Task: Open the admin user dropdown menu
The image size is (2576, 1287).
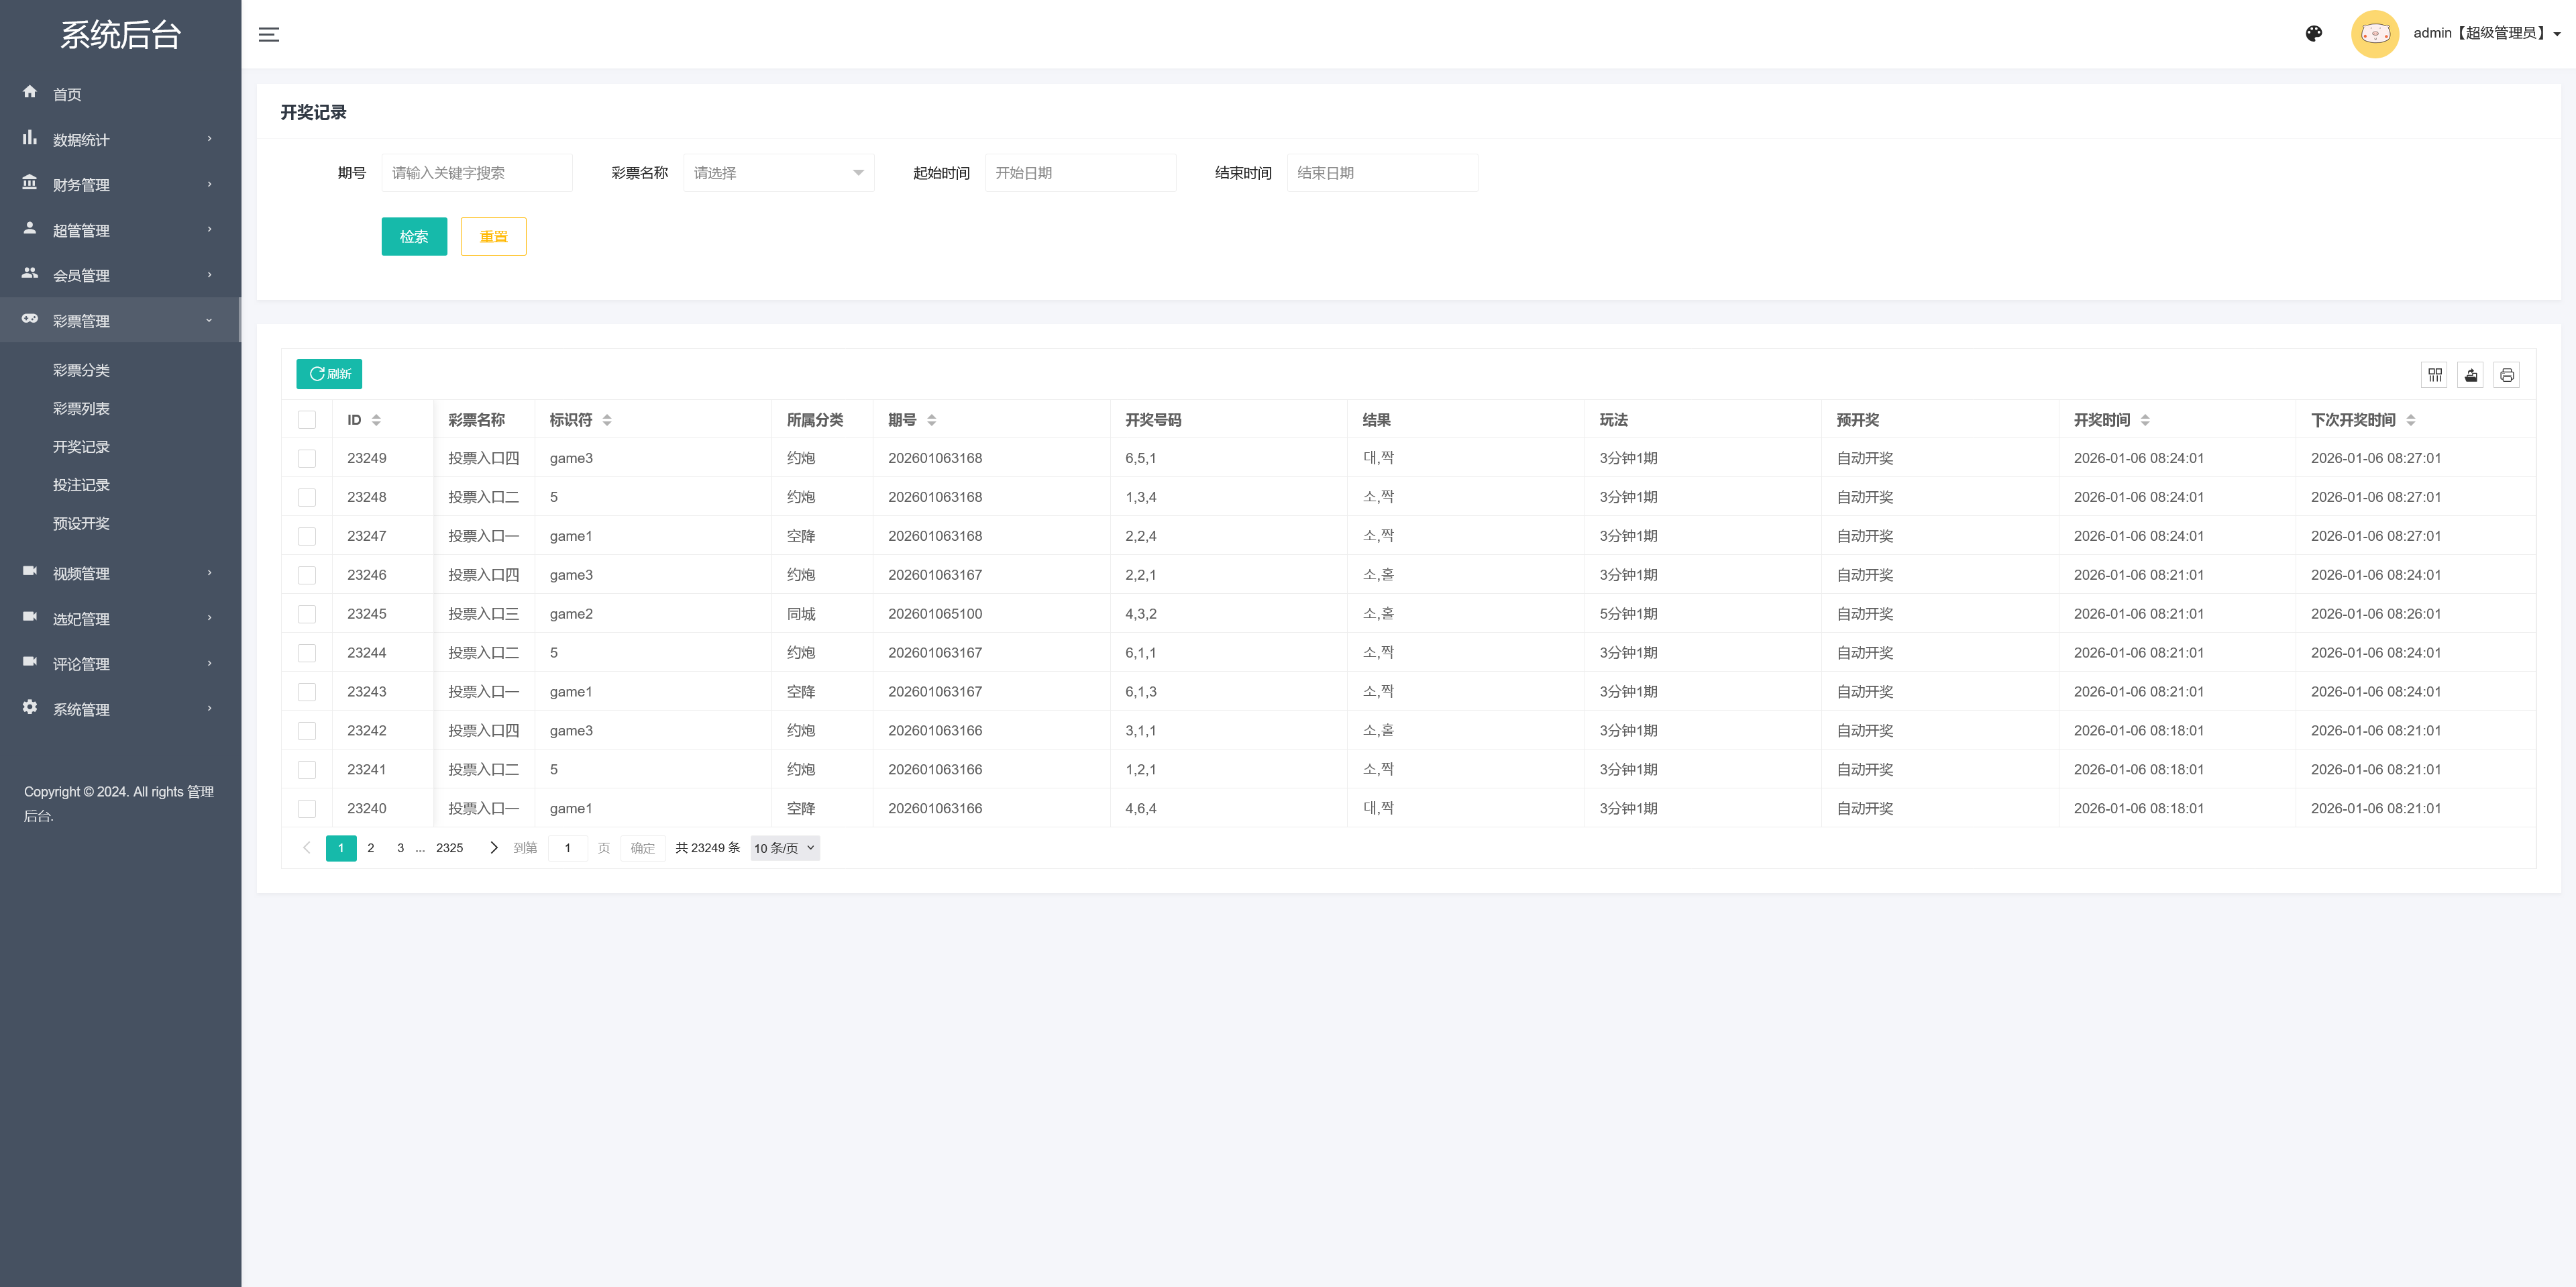Action: 2487,33
